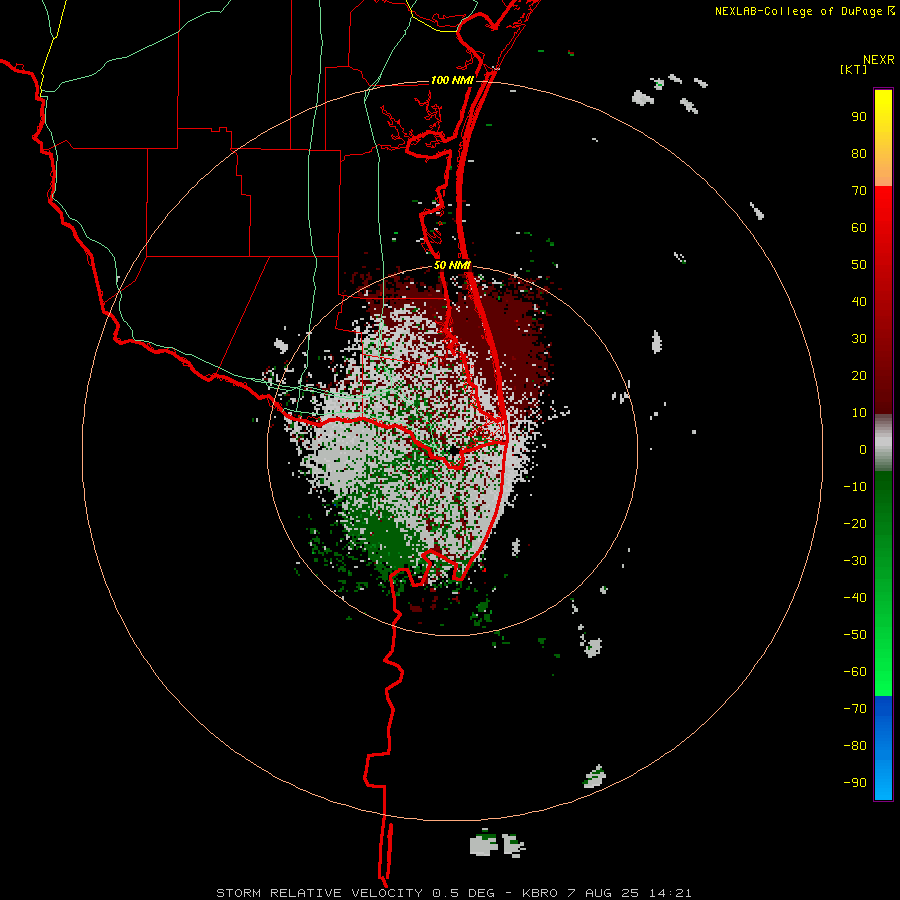Click the -60 value on color scale

point(855,672)
